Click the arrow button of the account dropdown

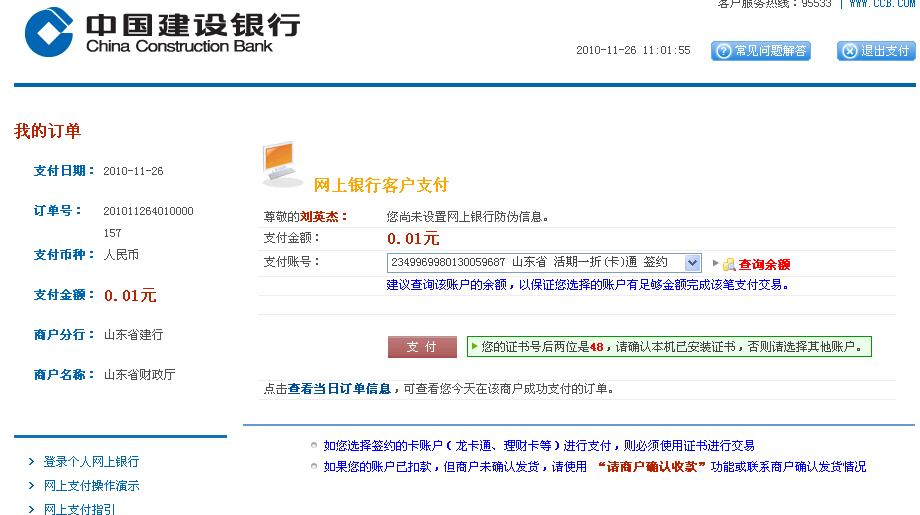coord(692,263)
